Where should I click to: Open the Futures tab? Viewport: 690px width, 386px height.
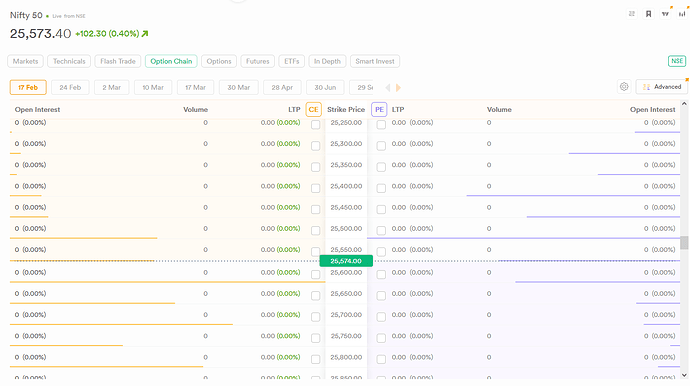click(257, 61)
